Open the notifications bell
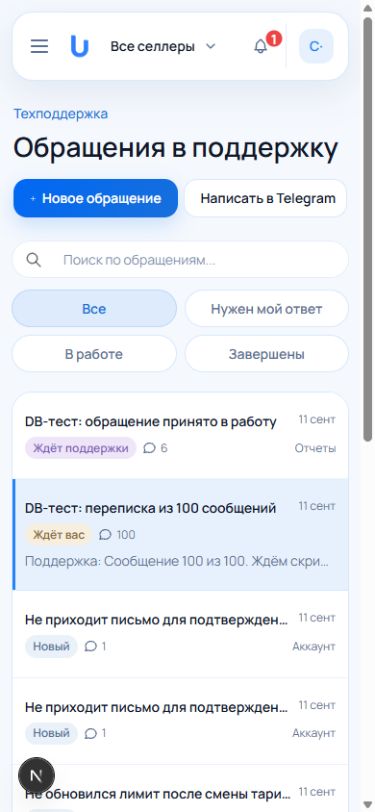 261,47
